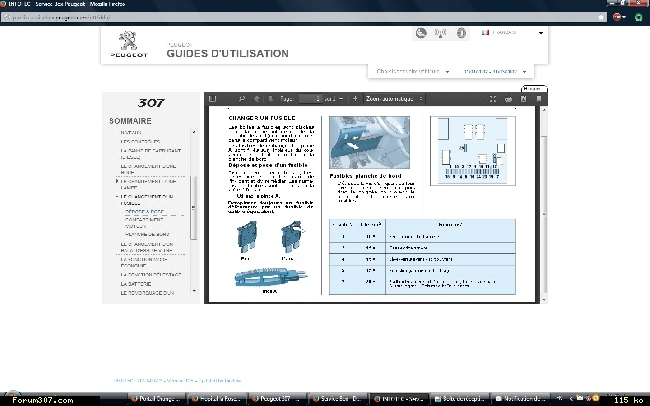Image resolution: width=650 pixels, height=406 pixels.
Task: Click the antenna signal icon in header
Action: pyautogui.click(x=440, y=33)
